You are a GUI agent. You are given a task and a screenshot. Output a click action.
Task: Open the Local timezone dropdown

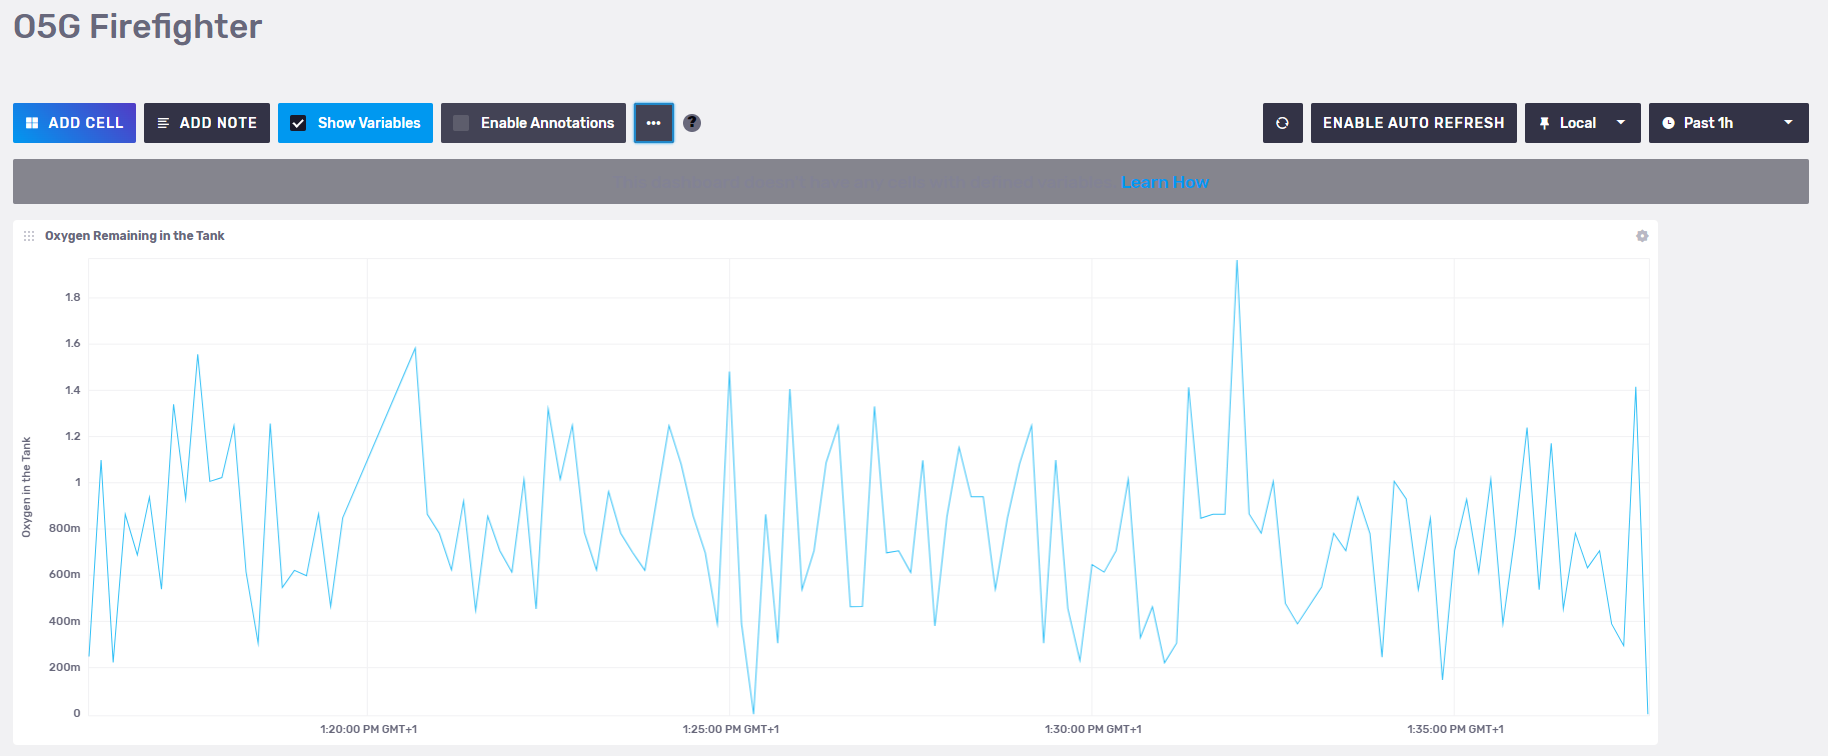coord(1582,123)
